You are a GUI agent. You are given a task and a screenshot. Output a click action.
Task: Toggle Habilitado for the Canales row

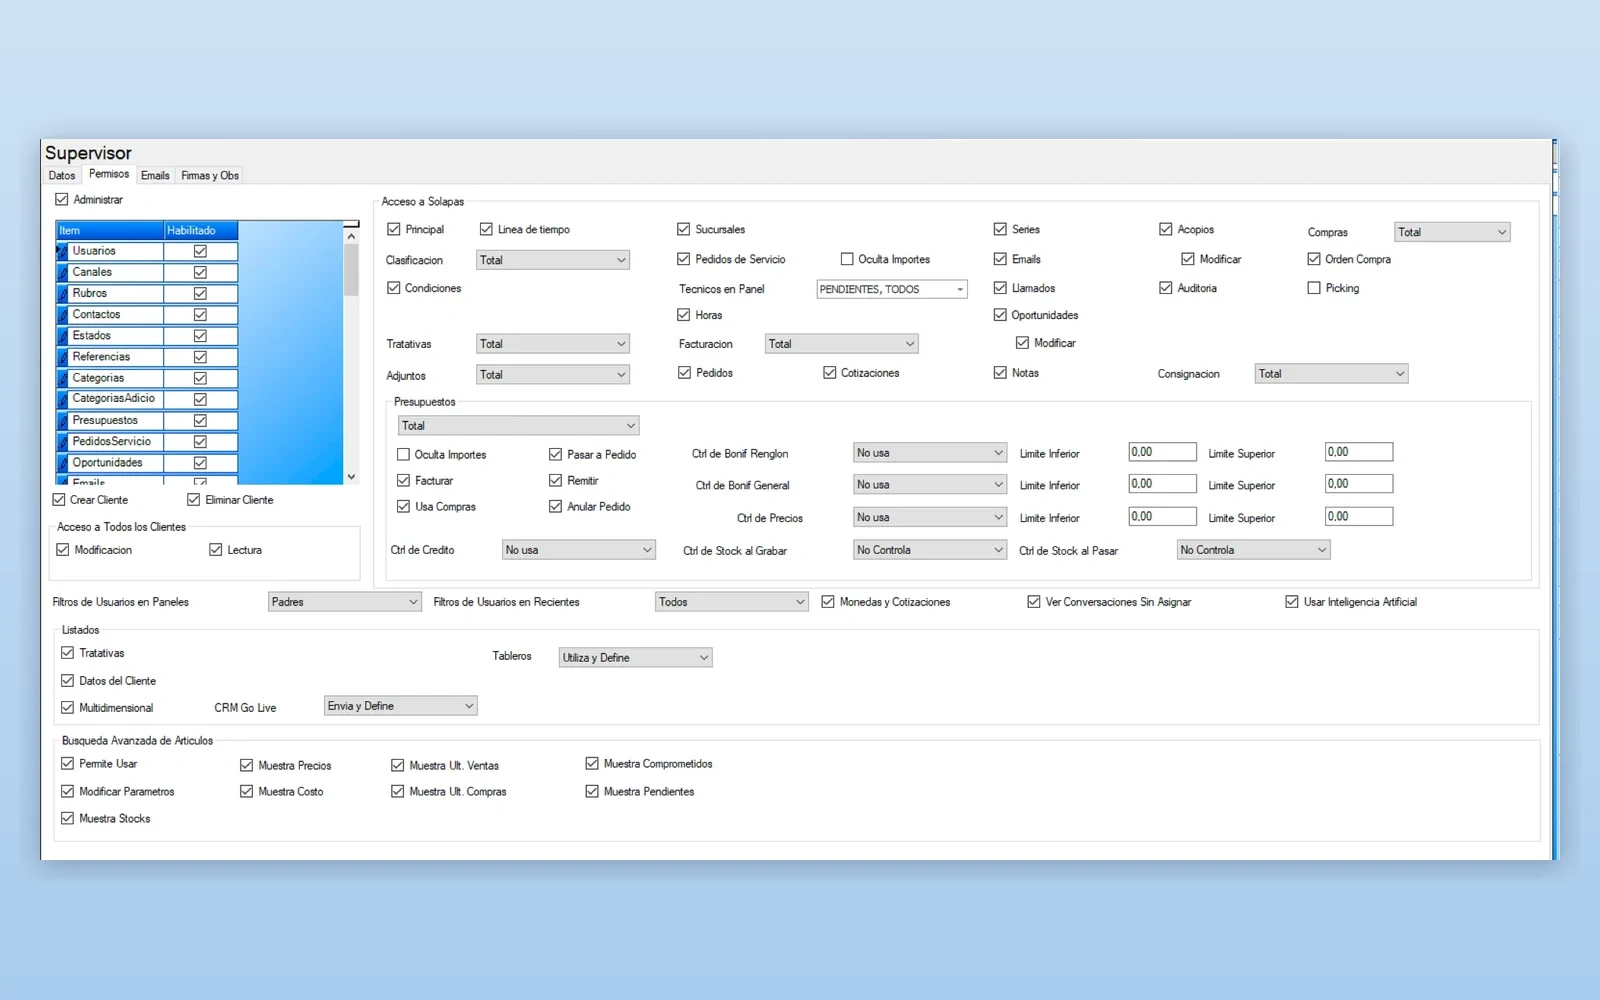pyautogui.click(x=200, y=272)
